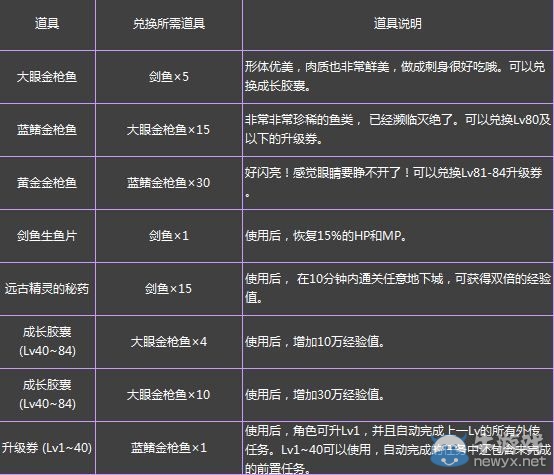Click the 角色可升Lv1 description text
Screen dimensions: 554x475
(398, 449)
